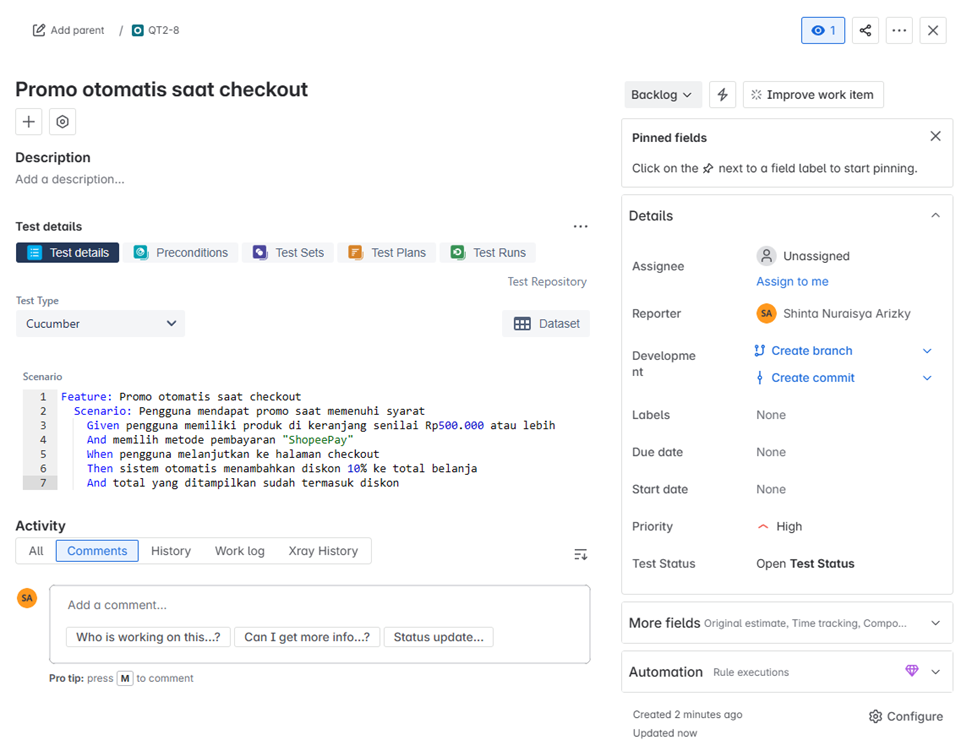The width and height of the screenshot is (972, 751).
Task: Click the plus icon under the title
Action: [x=29, y=122]
